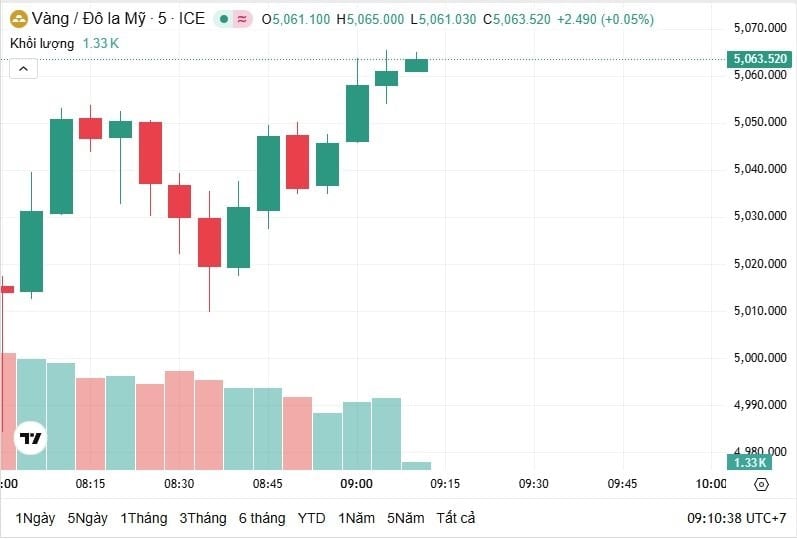Viewport: 797px width, 539px height.
Task: Select the 1Ngày time range
Action: [35, 518]
